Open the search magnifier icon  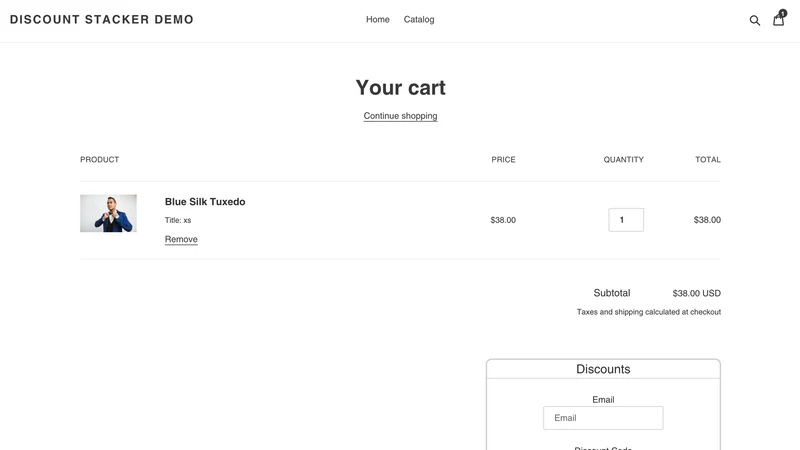755,20
